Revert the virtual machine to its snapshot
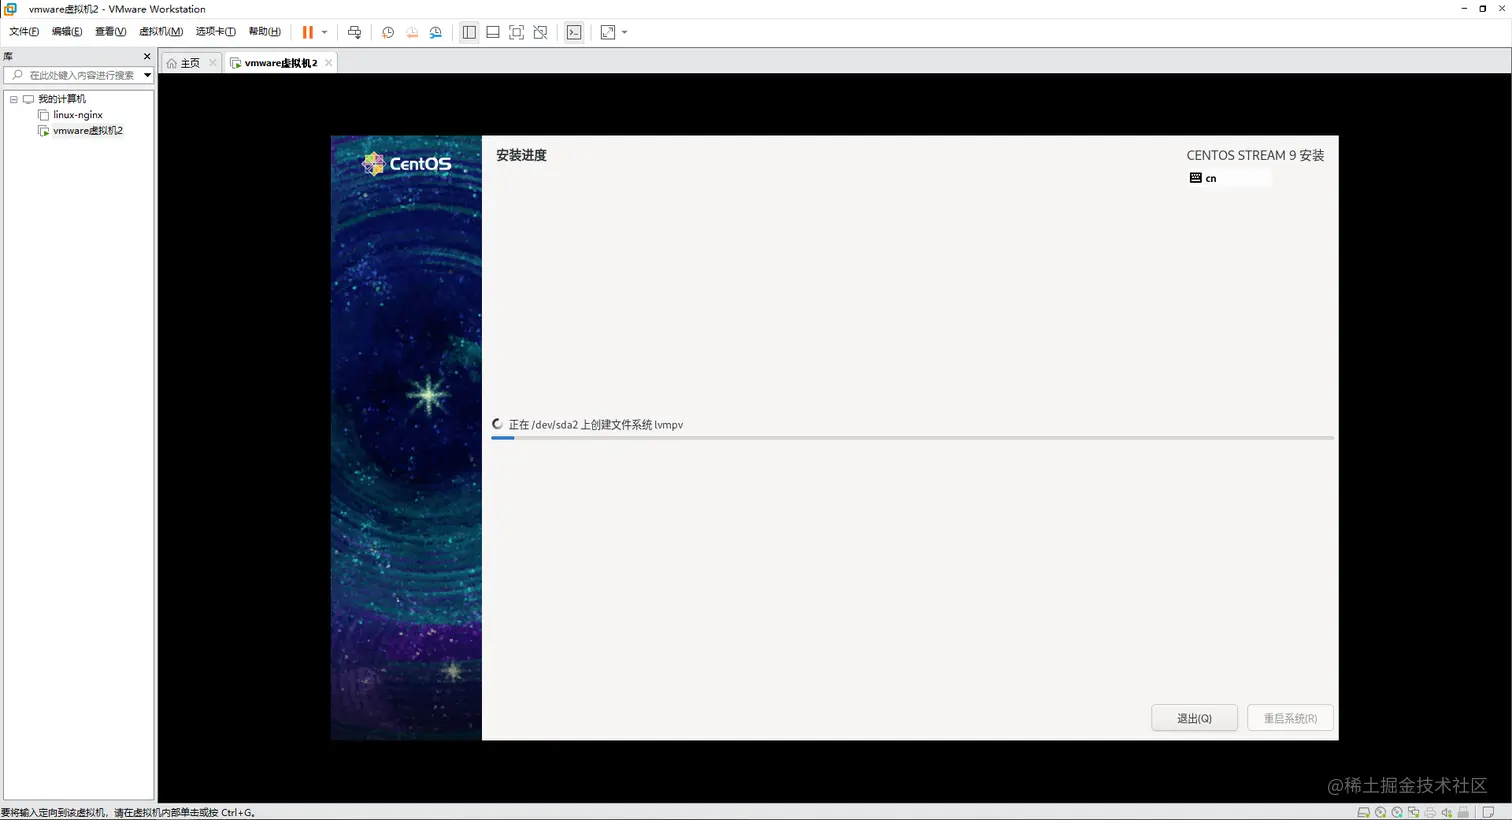Viewport: 1512px width, 820px height. (412, 32)
